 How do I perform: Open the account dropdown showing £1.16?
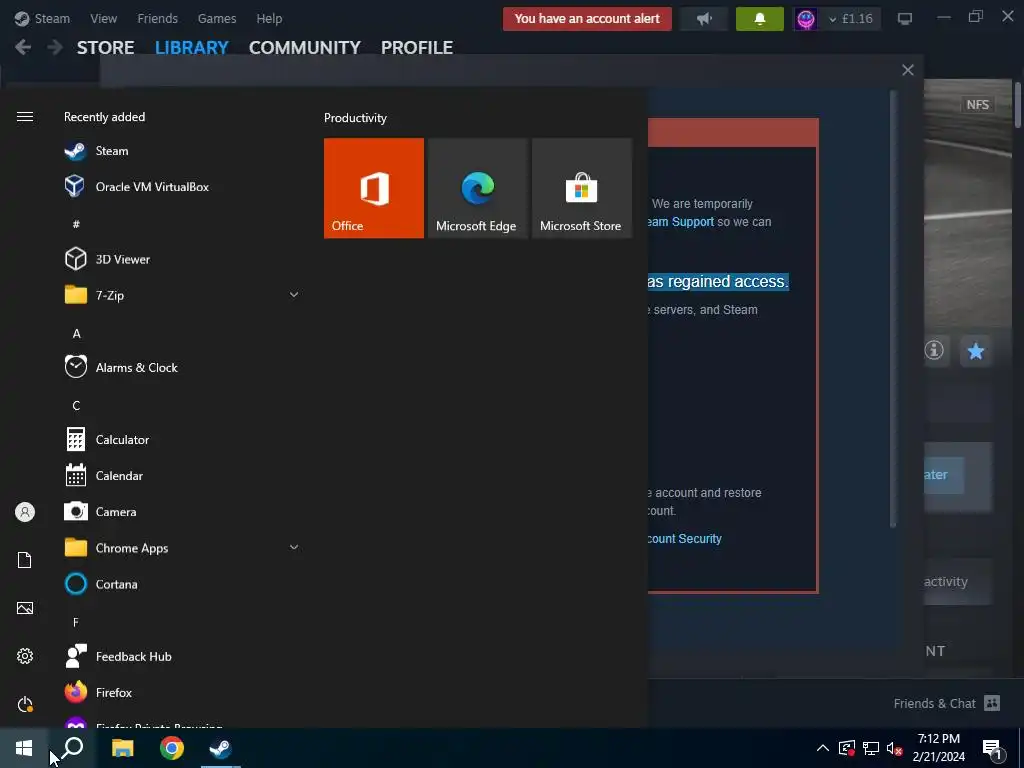tap(850, 19)
